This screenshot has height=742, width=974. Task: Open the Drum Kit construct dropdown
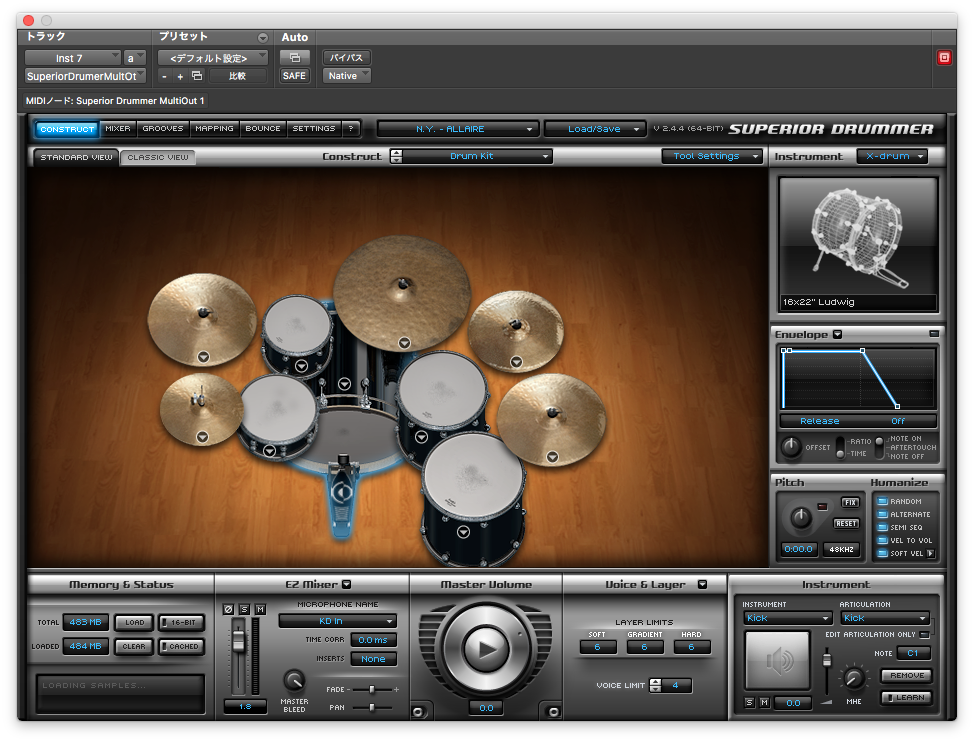click(478, 156)
